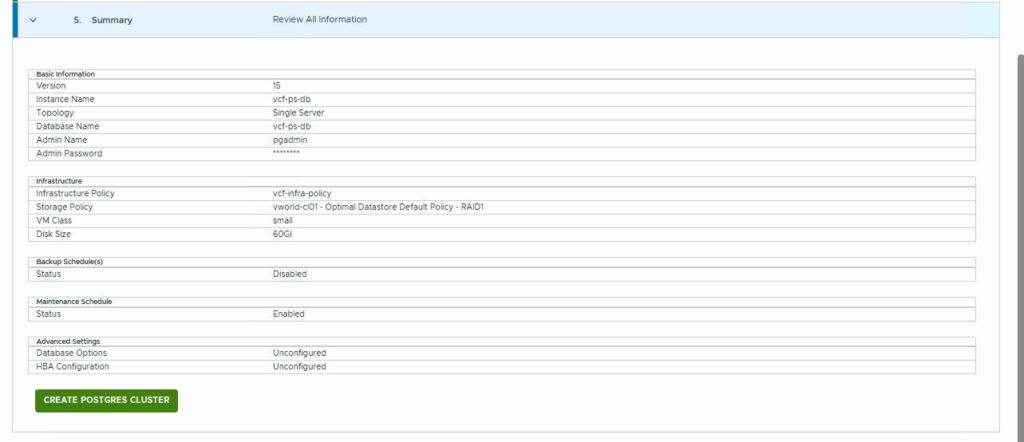This screenshot has width=1024, height=442.
Task: Click the HBA Configuration value Unconfigured
Action: pos(299,367)
